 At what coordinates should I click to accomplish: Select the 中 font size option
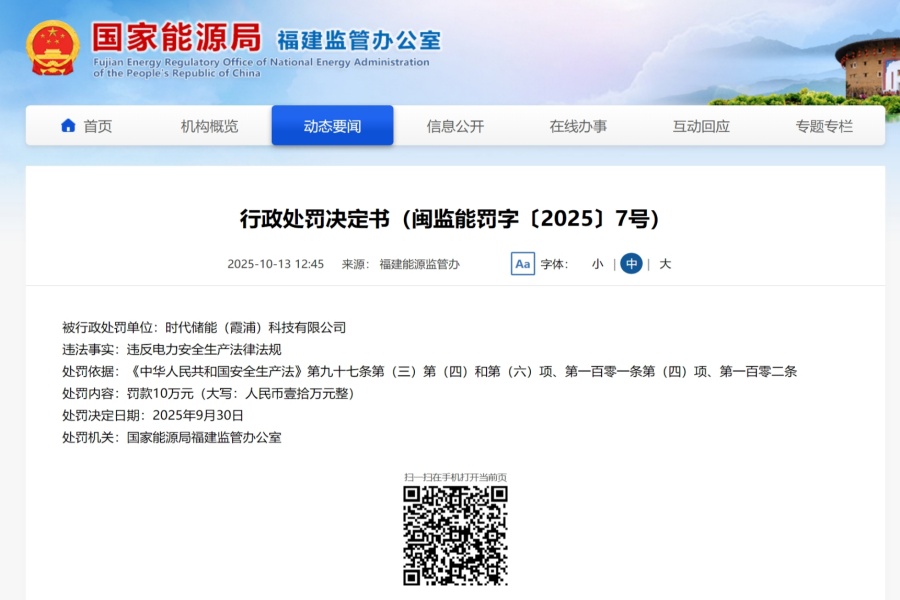pos(631,264)
